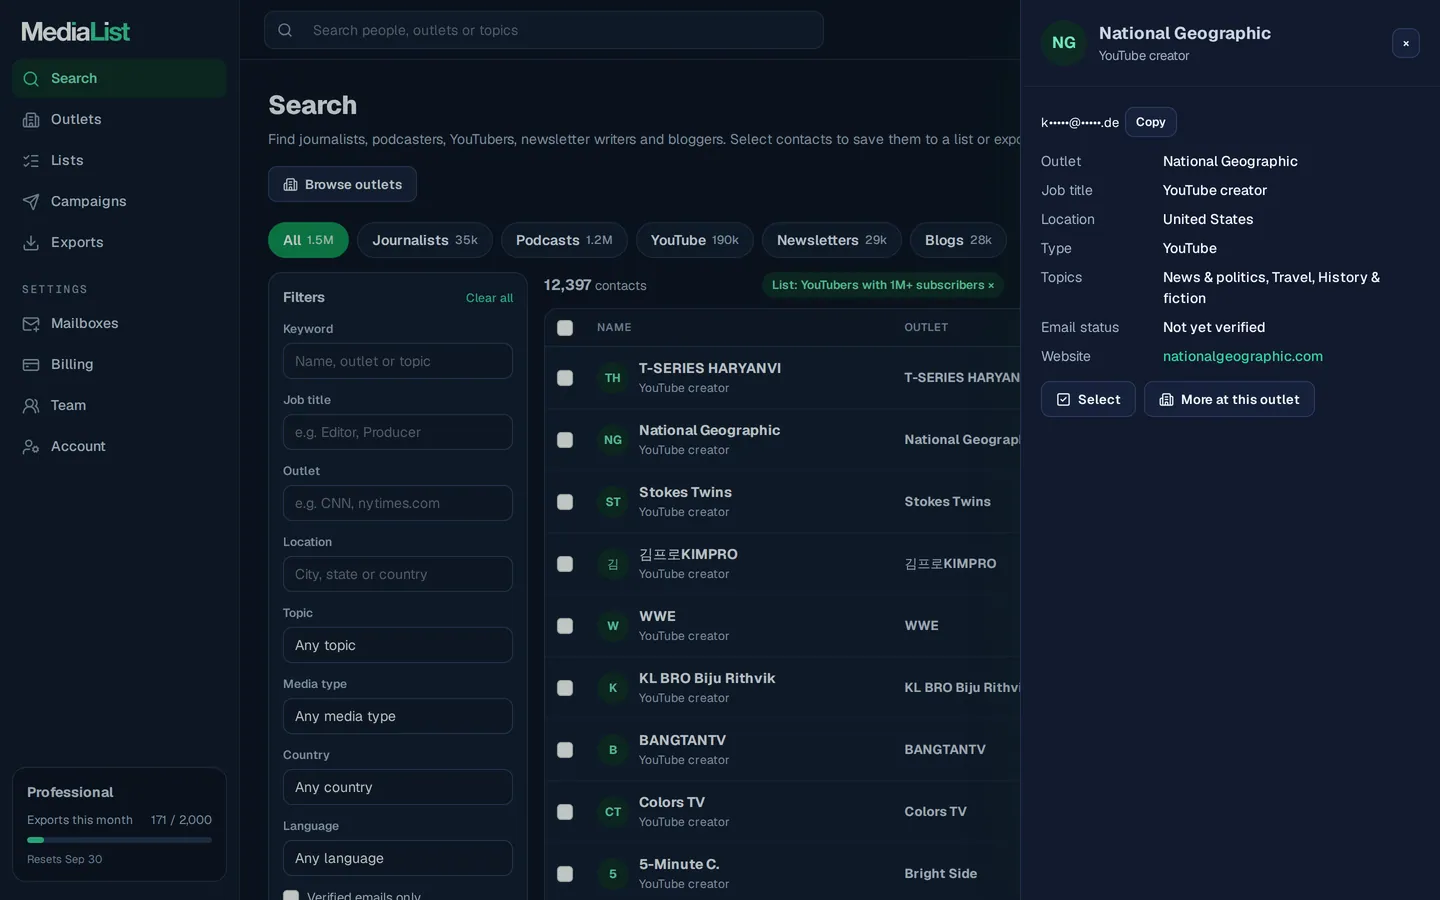Expand the Any language dropdown

point(398,858)
